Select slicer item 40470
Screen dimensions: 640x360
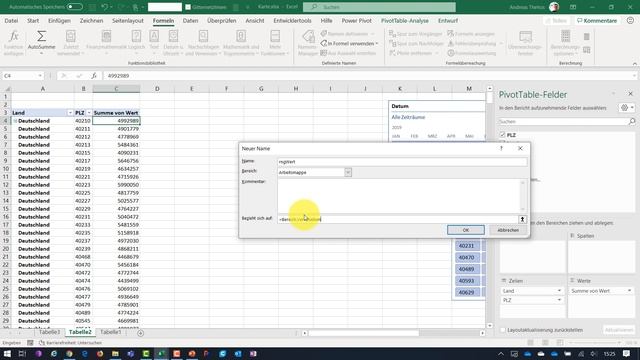click(467, 258)
